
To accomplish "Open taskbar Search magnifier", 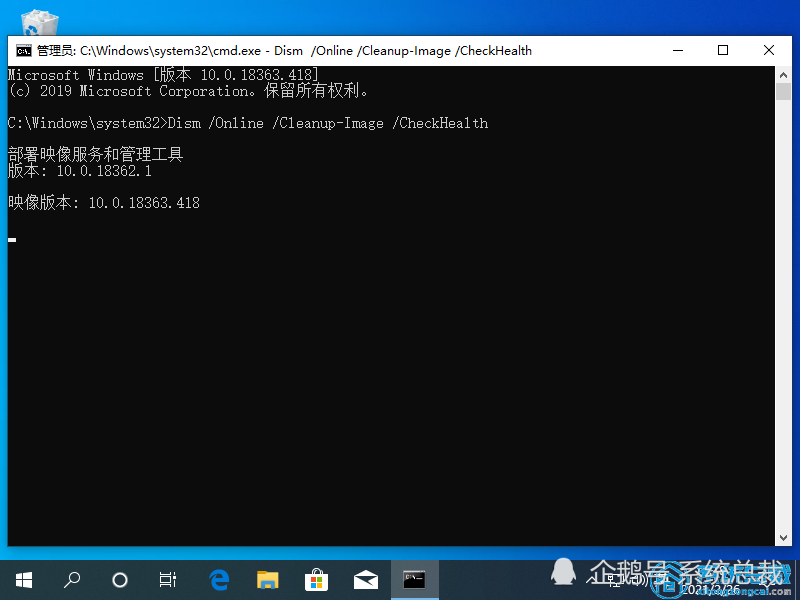I will [x=72, y=580].
